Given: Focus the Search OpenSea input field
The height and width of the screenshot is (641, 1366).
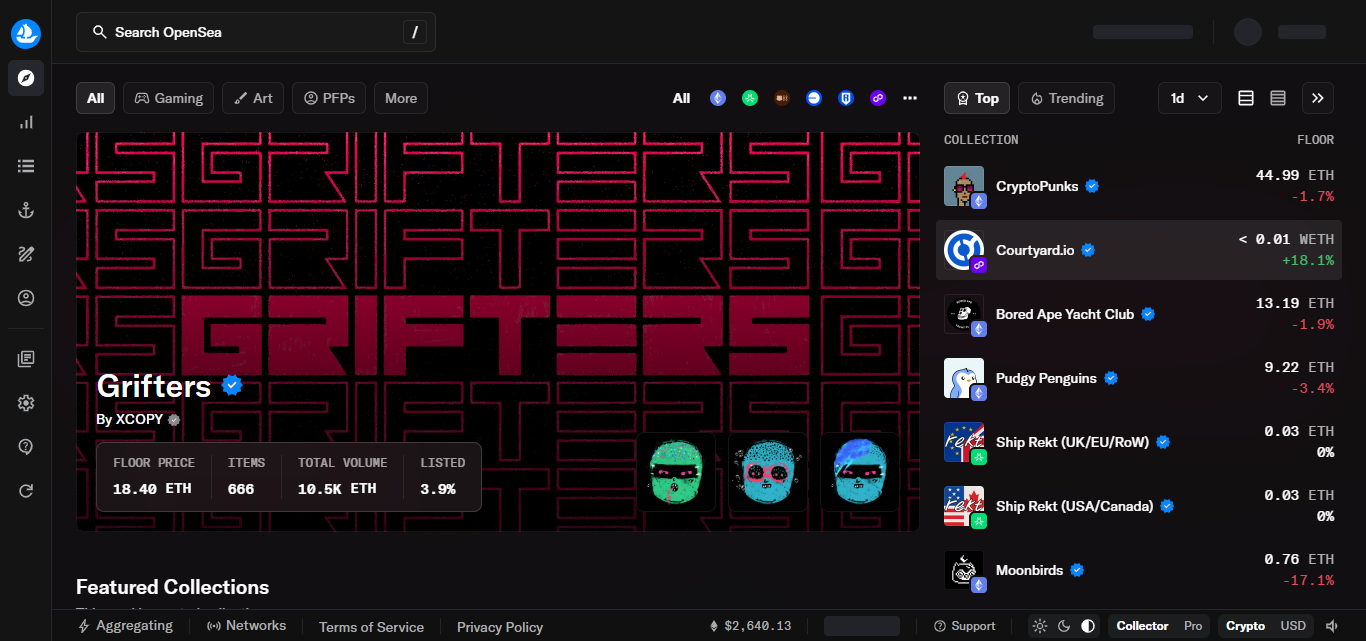Looking at the screenshot, I should (x=256, y=32).
